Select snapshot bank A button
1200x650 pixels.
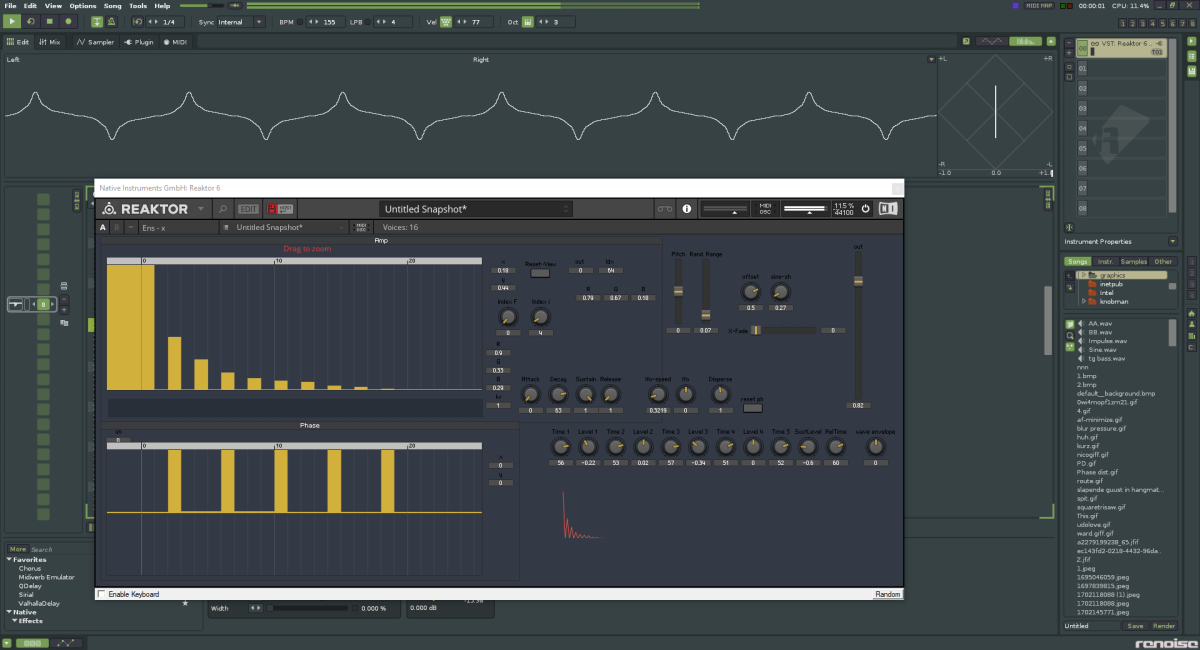(103, 228)
